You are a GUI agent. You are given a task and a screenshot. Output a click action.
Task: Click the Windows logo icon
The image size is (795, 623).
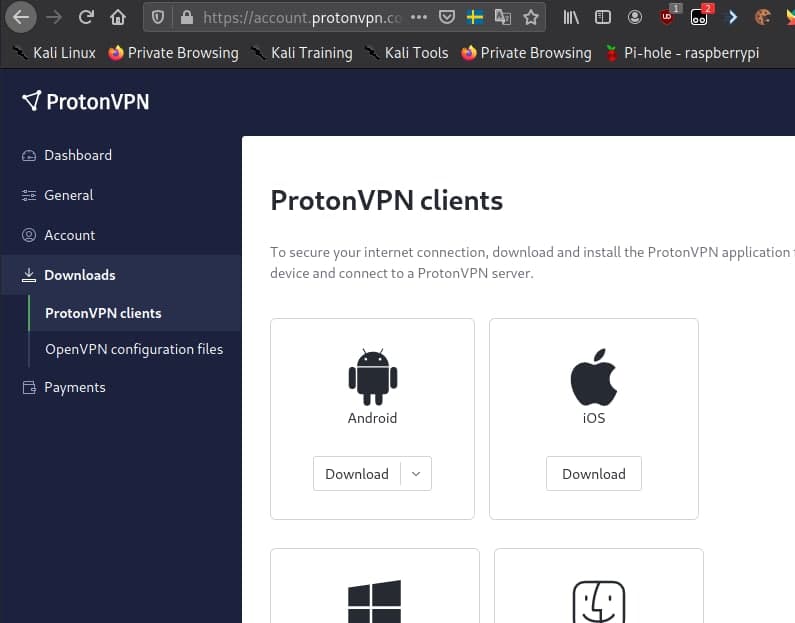[374, 602]
